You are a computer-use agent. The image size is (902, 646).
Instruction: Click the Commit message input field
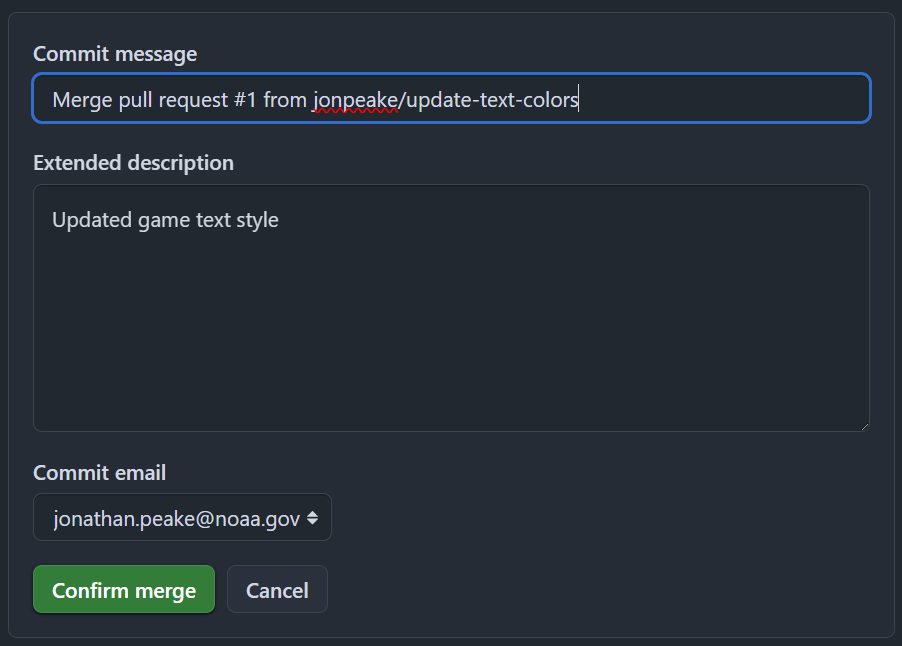tap(452, 98)
